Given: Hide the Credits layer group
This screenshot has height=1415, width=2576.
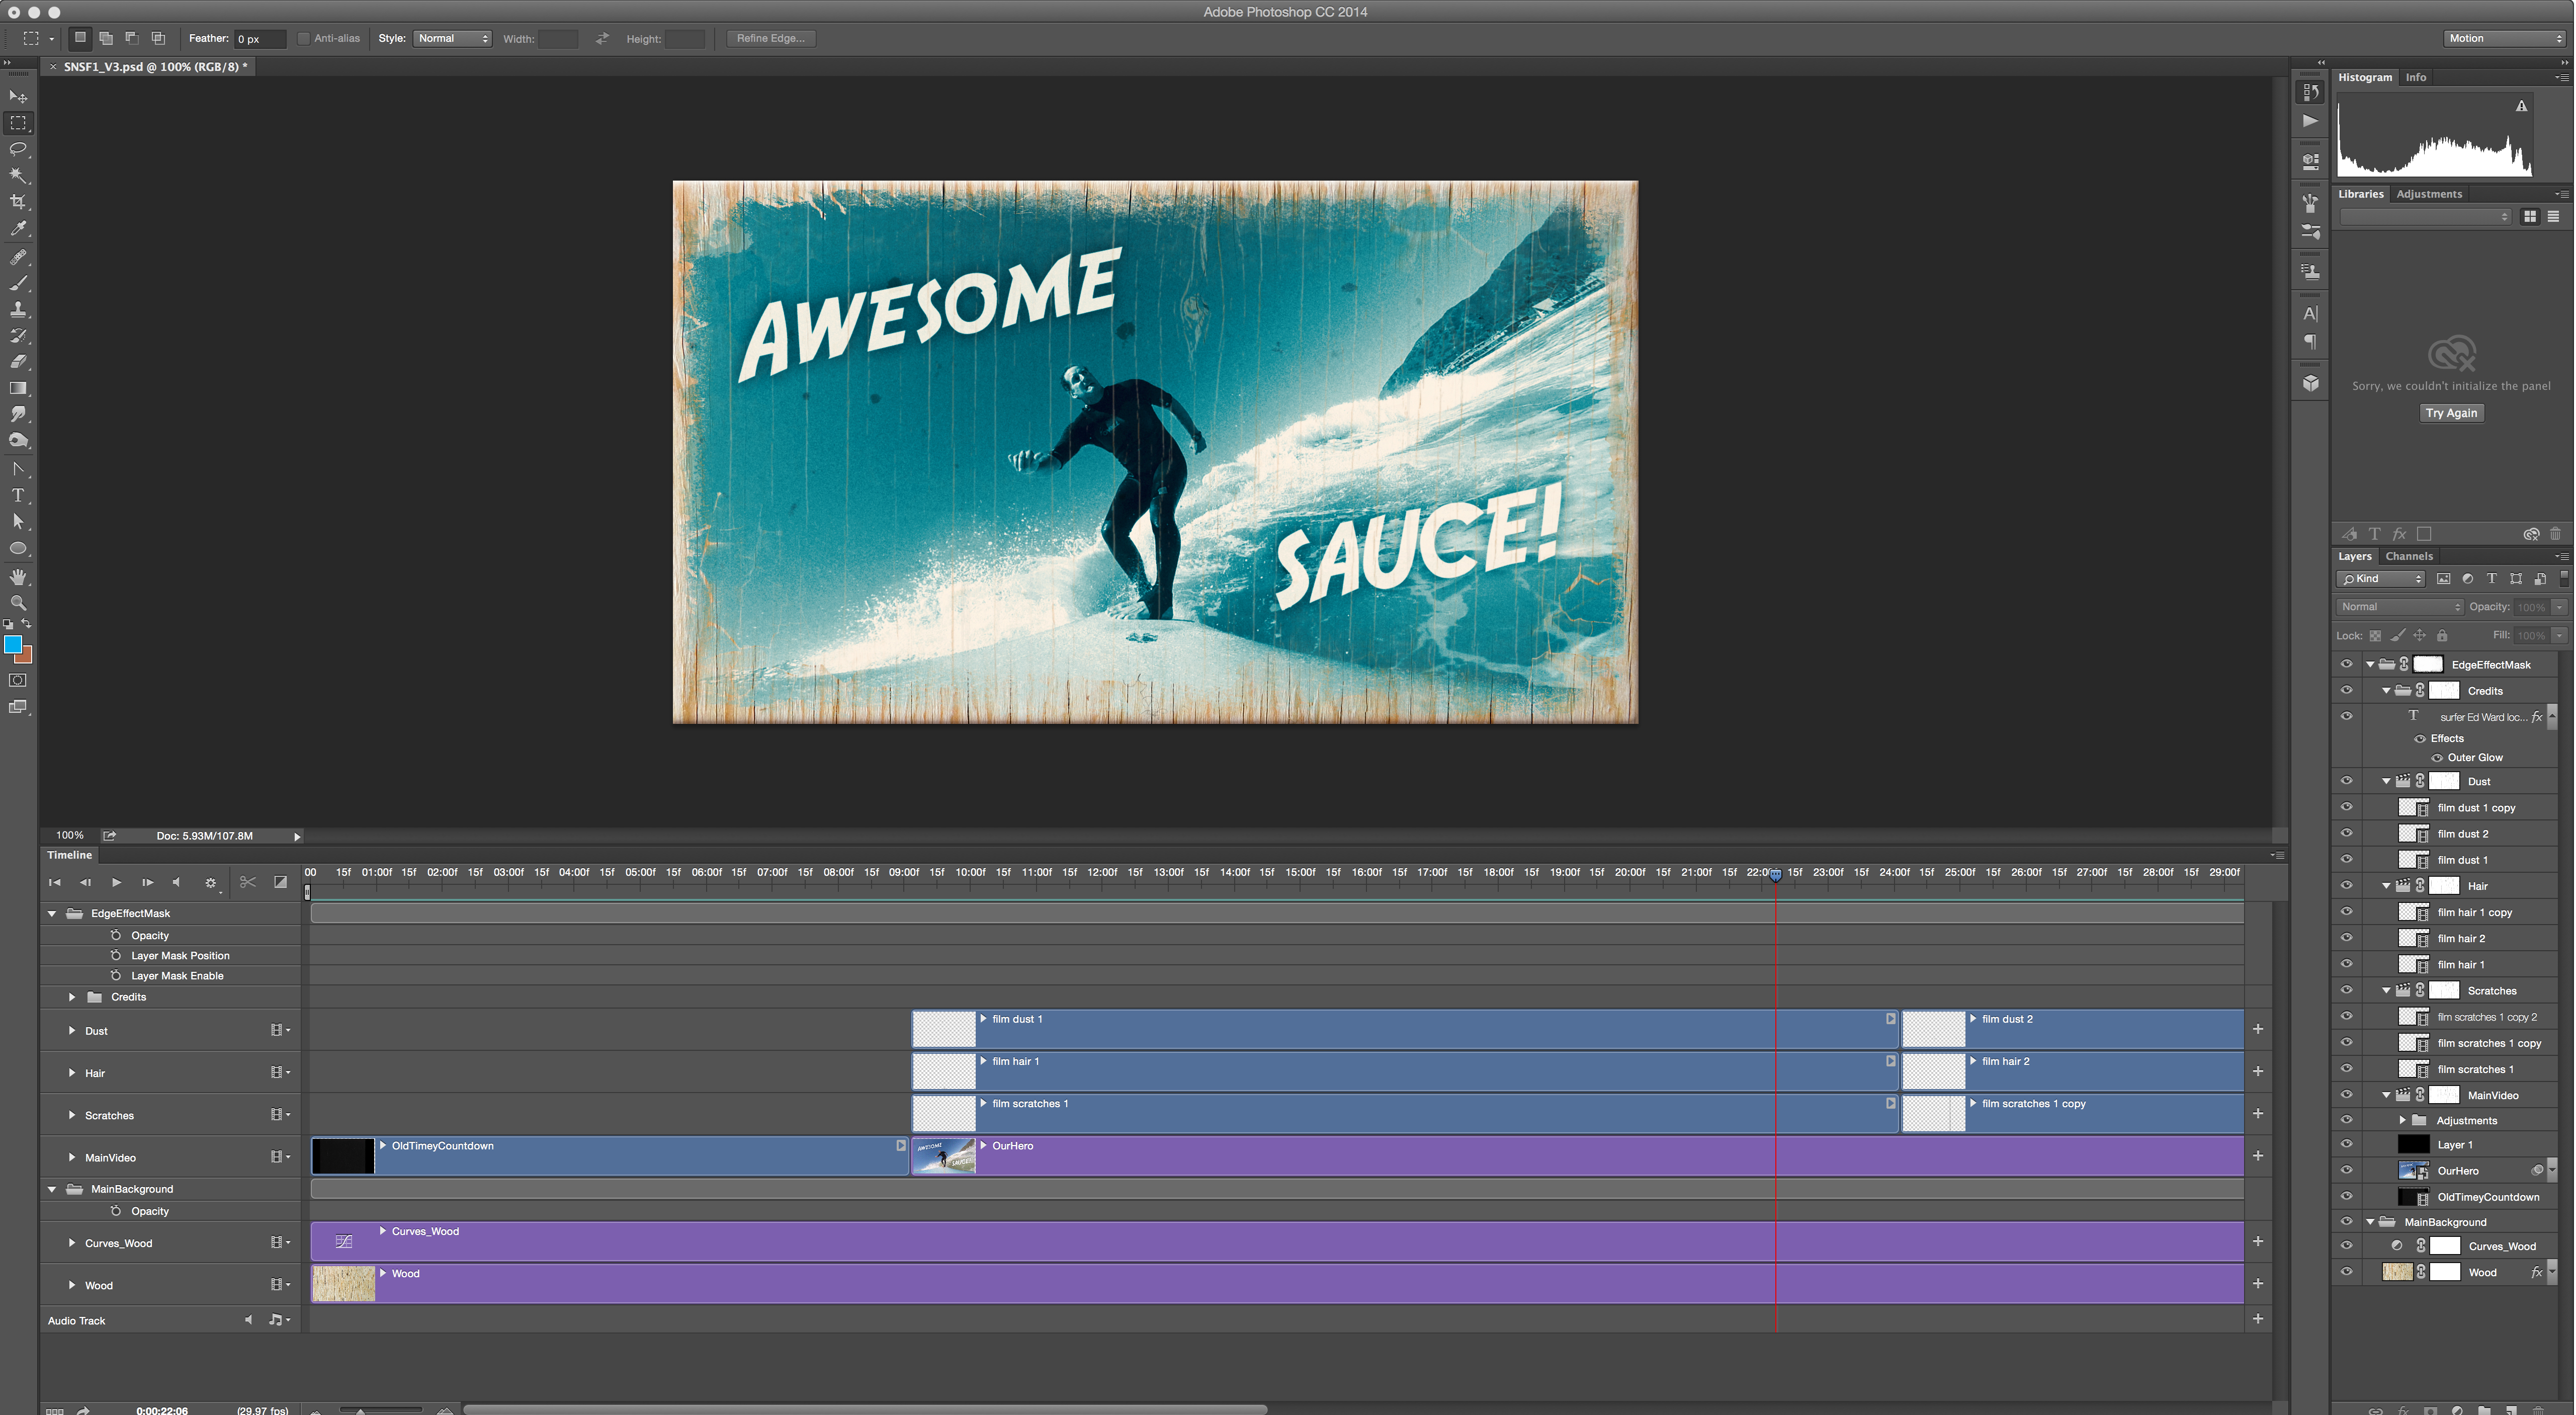Looking at the screenshot, I should 2346,690.
